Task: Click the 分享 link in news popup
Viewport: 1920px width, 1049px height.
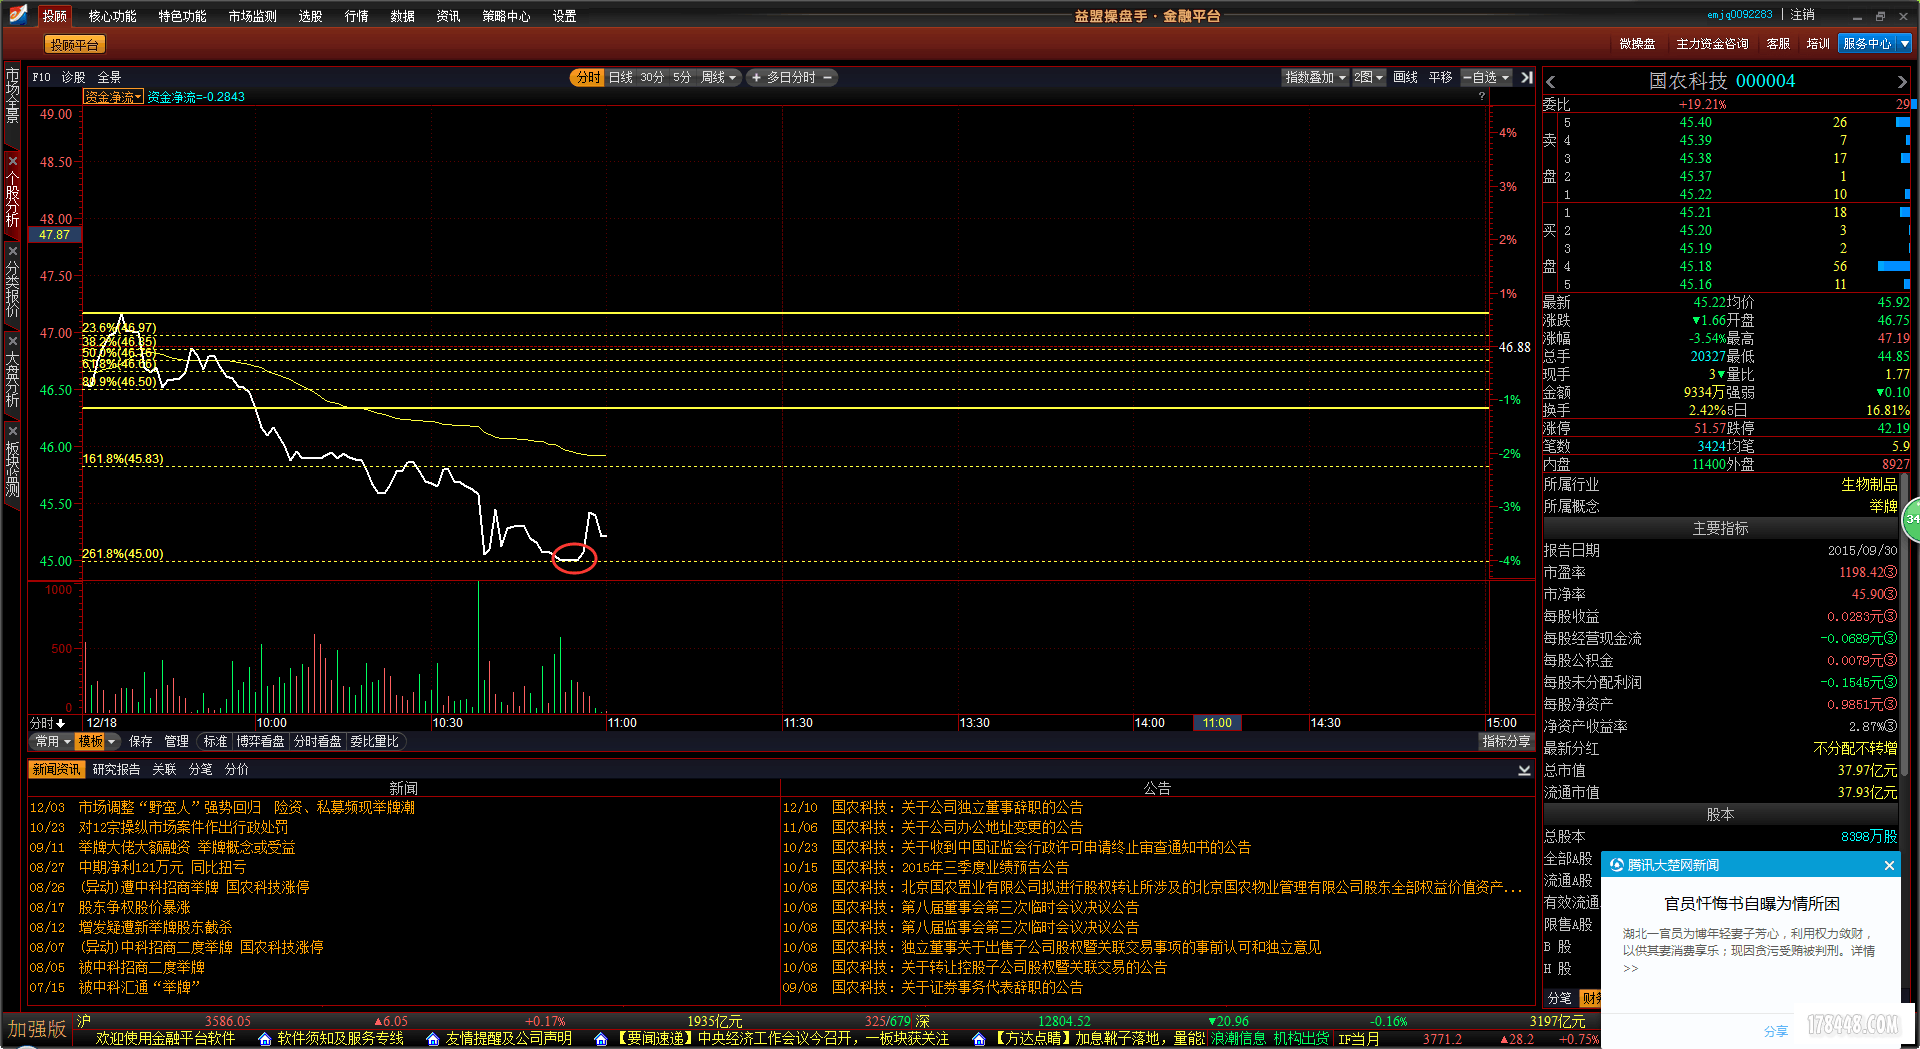Action: (1776, 1031)
